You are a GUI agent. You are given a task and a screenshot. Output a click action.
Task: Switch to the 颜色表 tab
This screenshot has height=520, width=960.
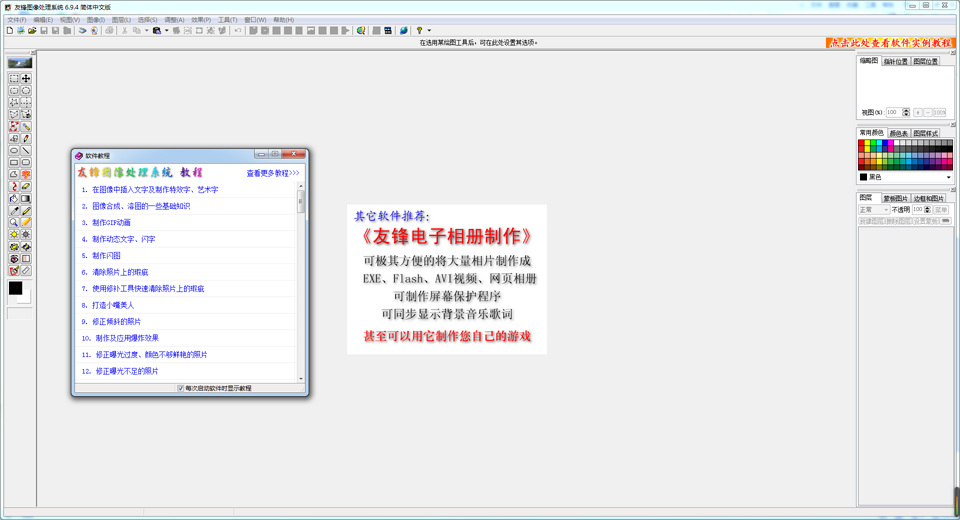coord(898,133)
